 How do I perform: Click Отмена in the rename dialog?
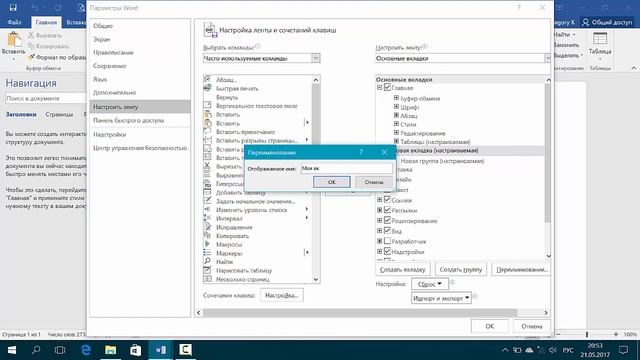point(373,182)
